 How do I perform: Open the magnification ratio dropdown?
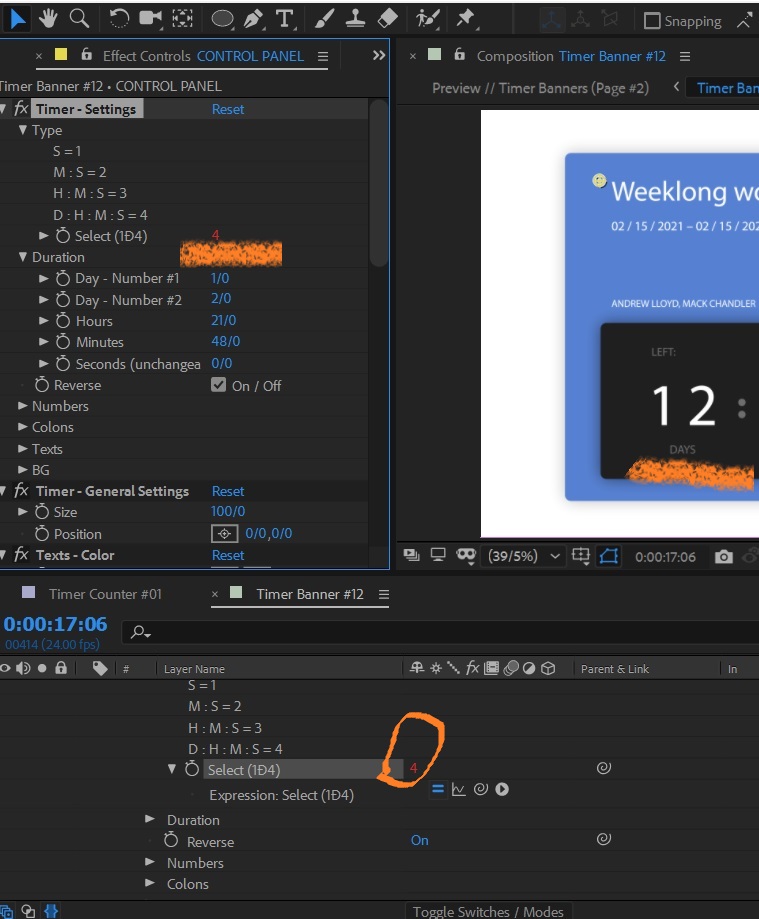[524, 556]
